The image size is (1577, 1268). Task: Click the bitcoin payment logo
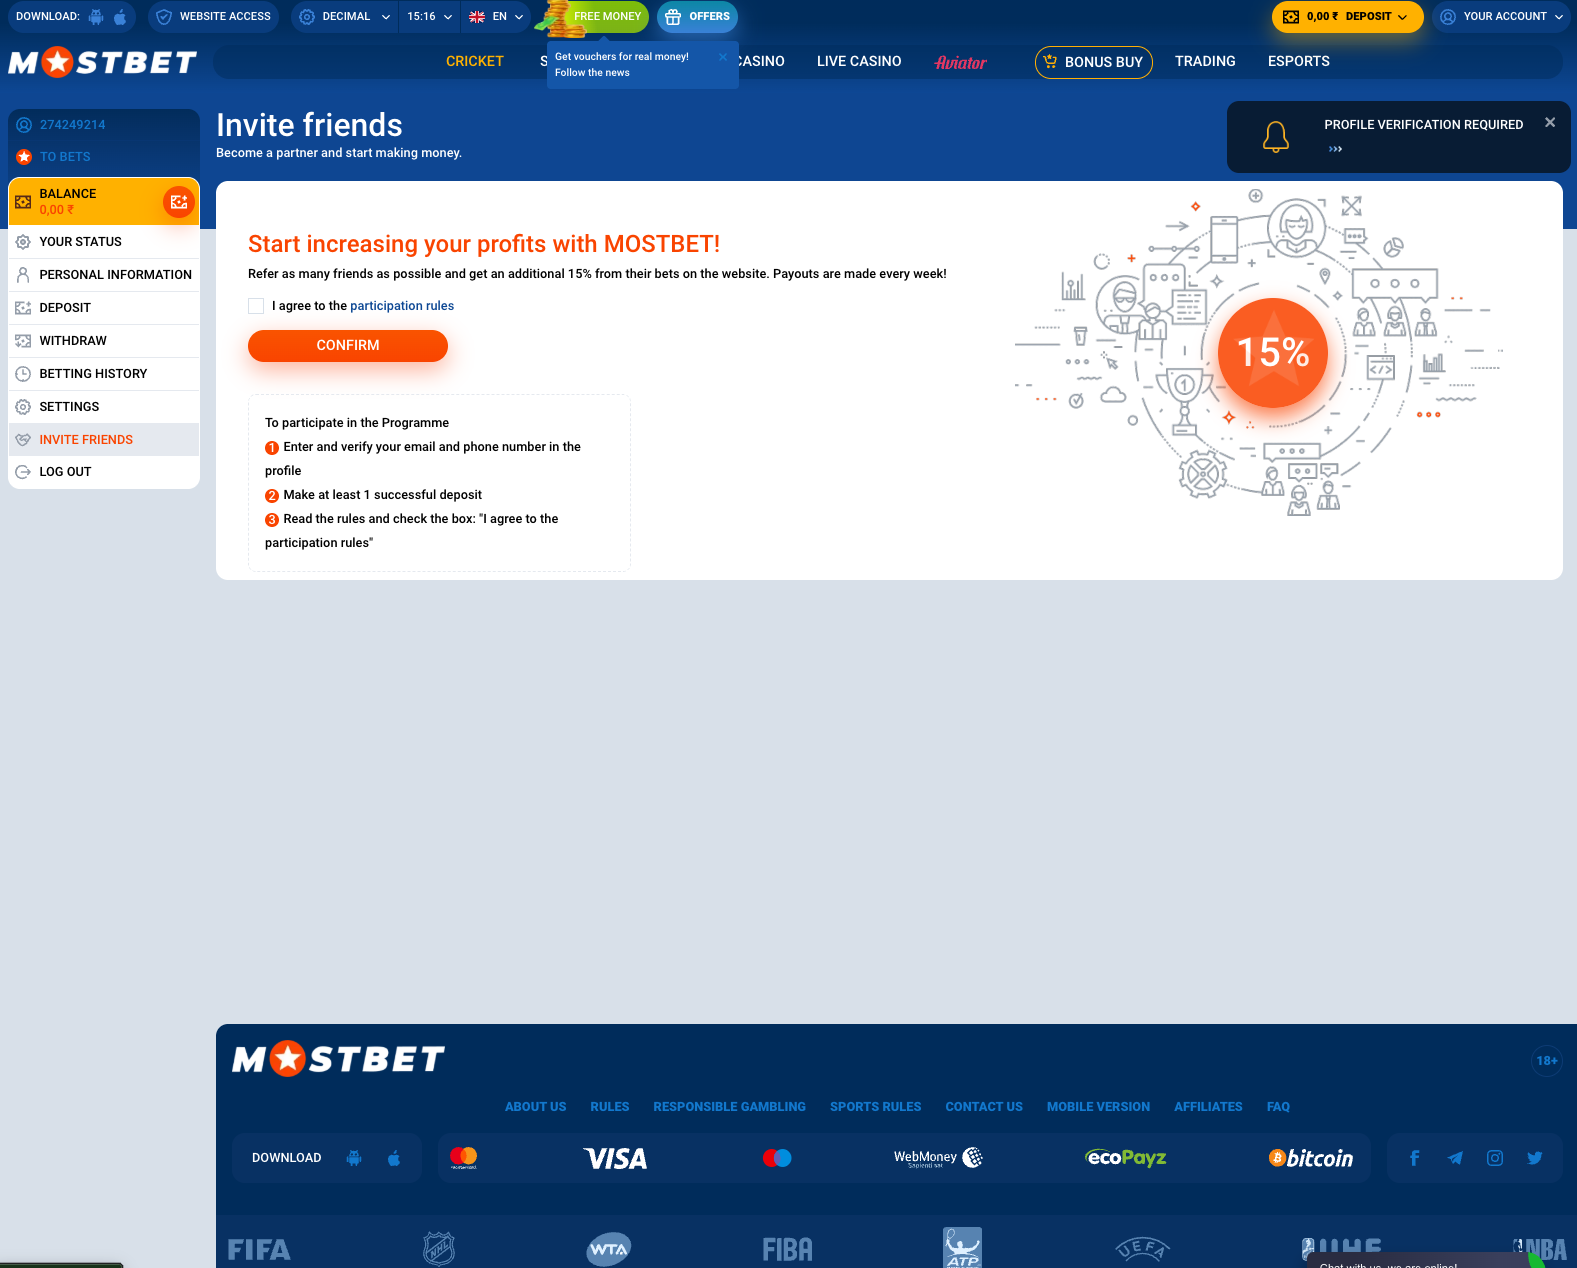click(1311, 1158)
